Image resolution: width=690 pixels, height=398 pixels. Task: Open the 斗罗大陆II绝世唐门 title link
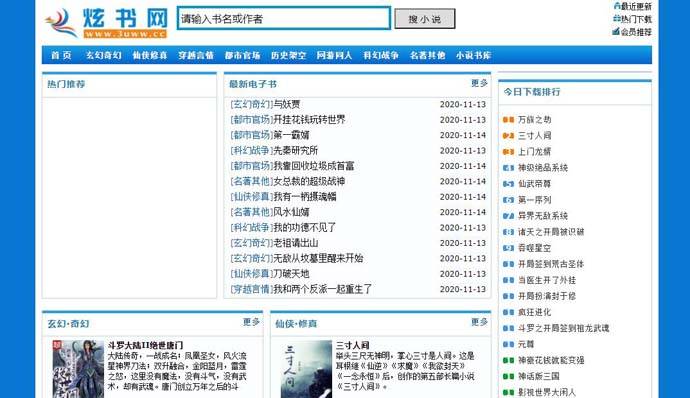tap(145, 345)
